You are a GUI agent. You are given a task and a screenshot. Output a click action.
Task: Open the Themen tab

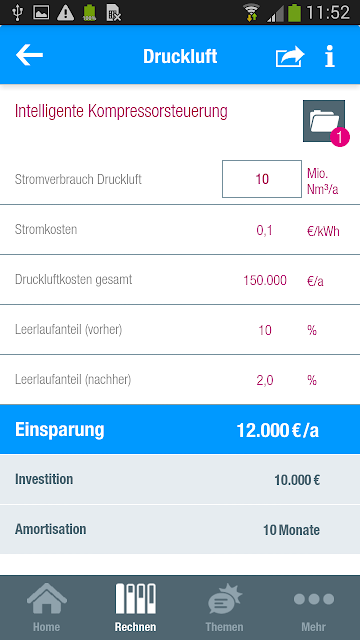pos(224,608)
